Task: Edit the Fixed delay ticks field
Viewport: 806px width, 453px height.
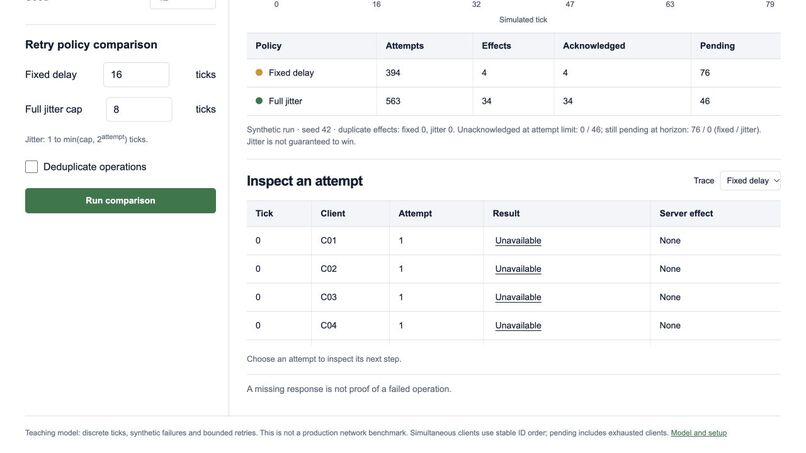Action: [x=136, y=75]
